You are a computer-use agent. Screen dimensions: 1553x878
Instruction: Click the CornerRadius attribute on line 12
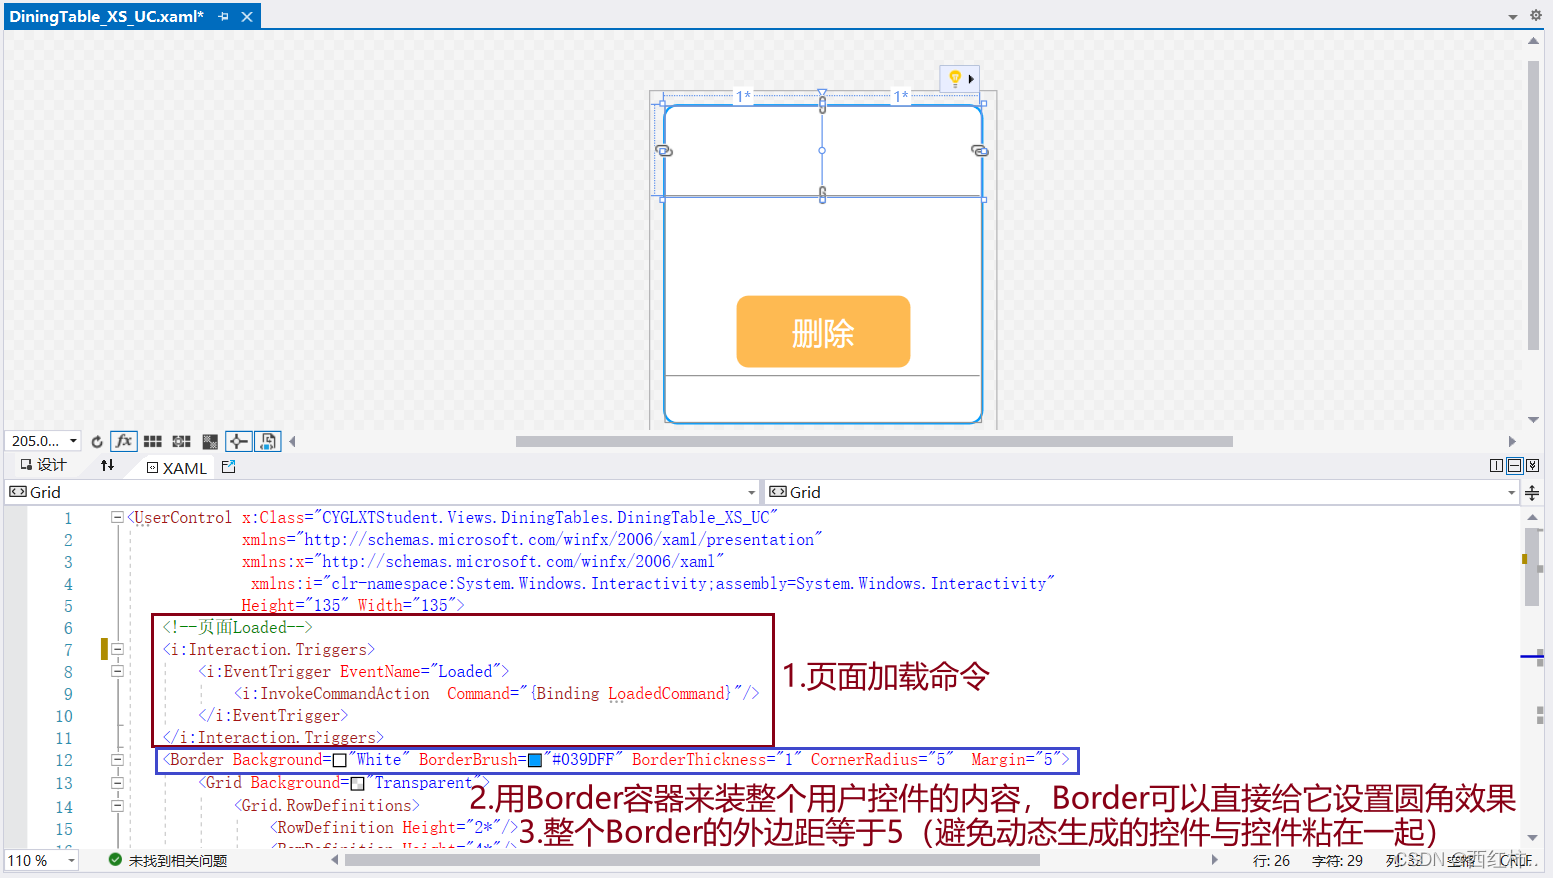pyautogui.click(x=881, y=760)
